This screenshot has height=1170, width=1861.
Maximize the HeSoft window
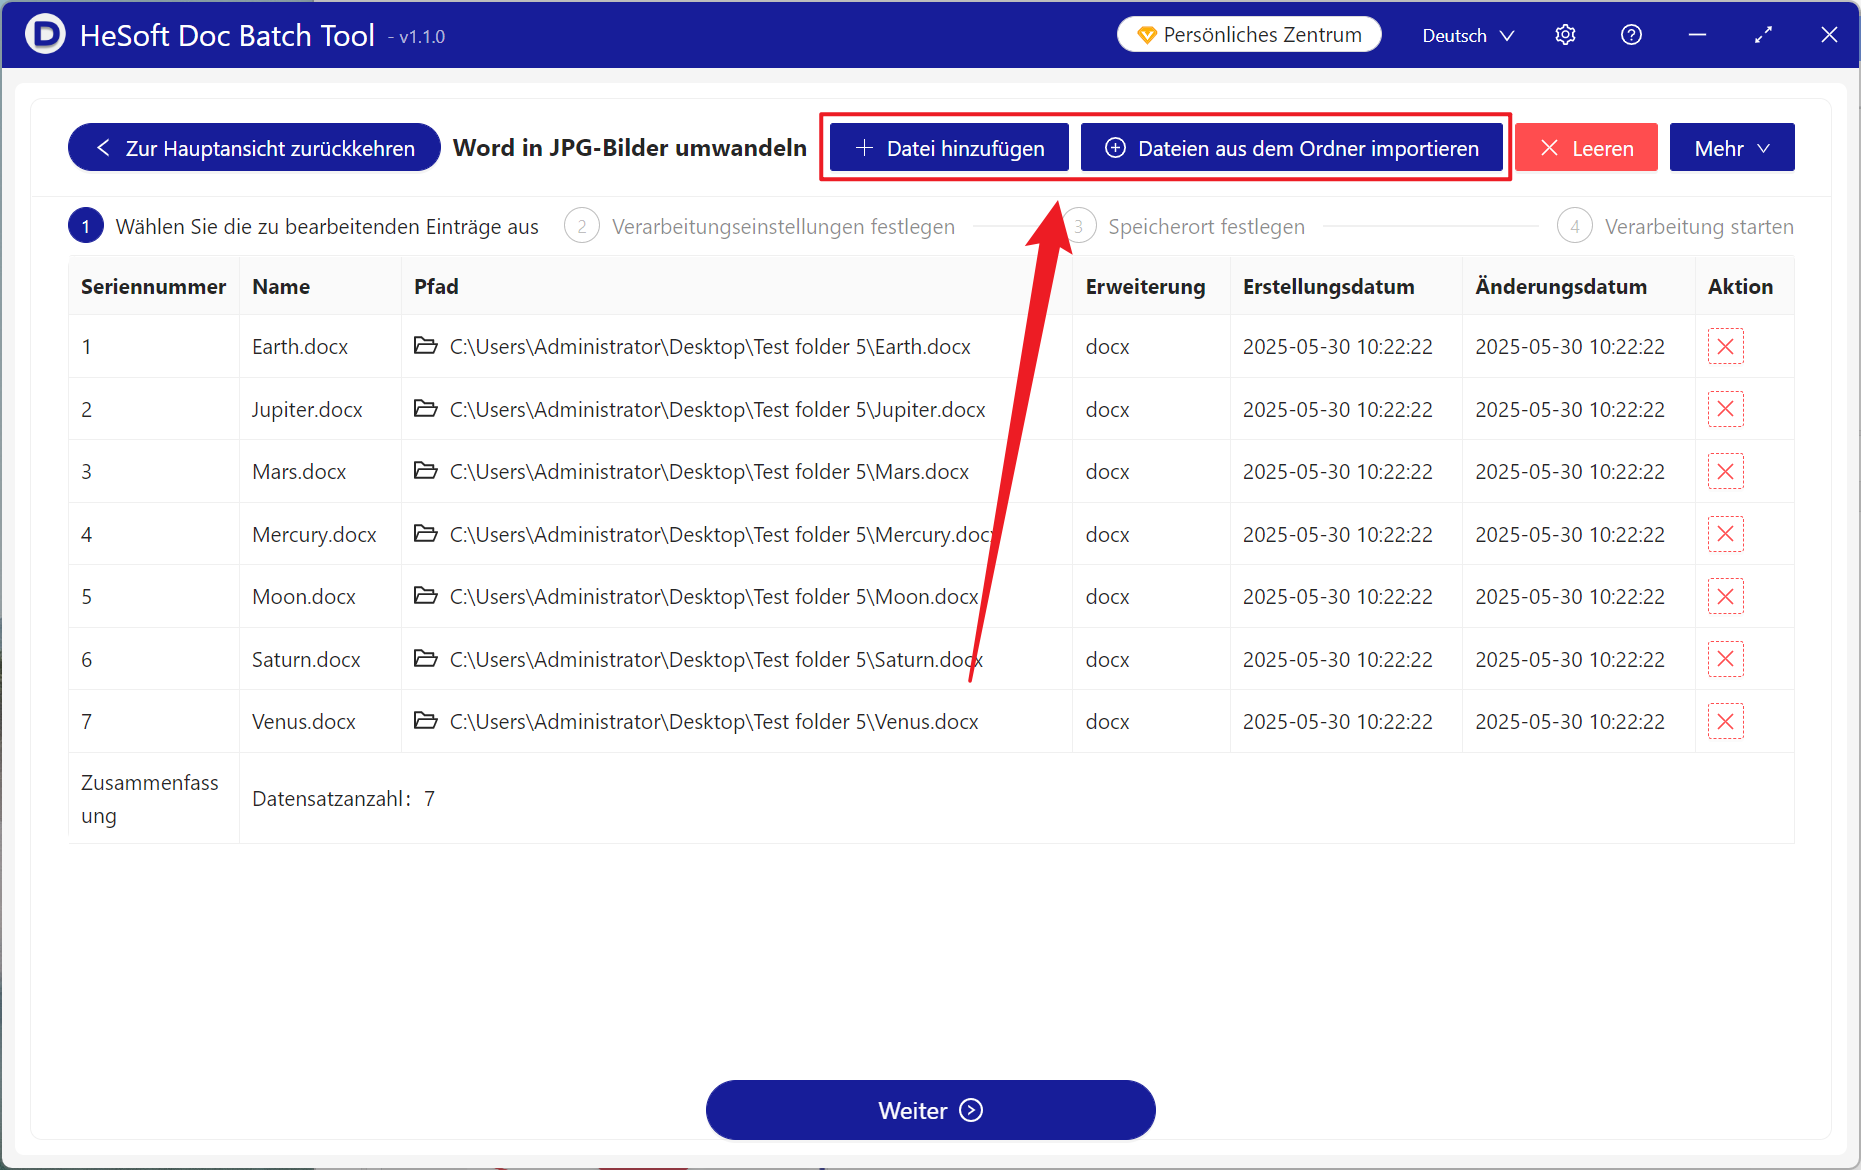1763,35
